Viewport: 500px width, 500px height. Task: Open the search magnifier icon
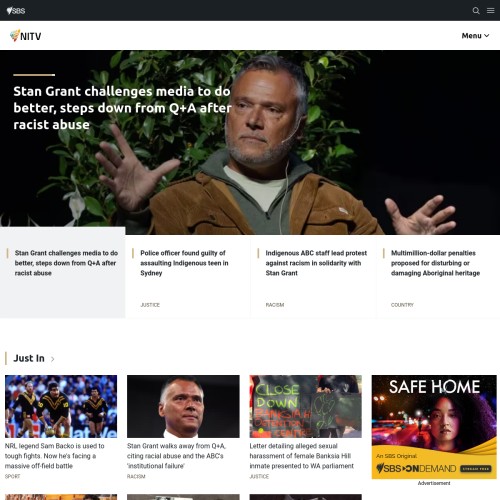point(476,11)
